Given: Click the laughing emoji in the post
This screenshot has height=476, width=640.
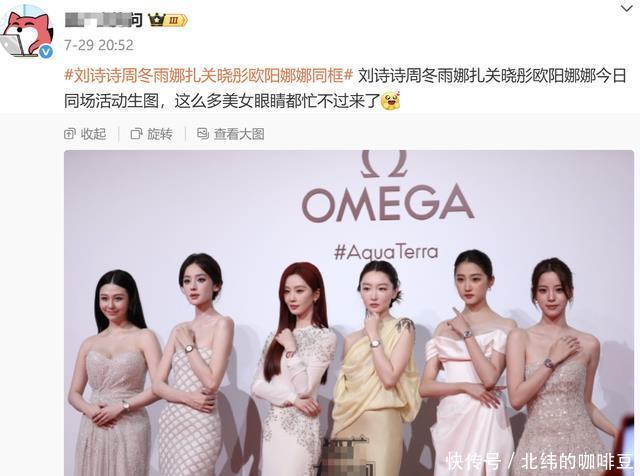Looking at the screenshot, I should click(x=390, y=101).
